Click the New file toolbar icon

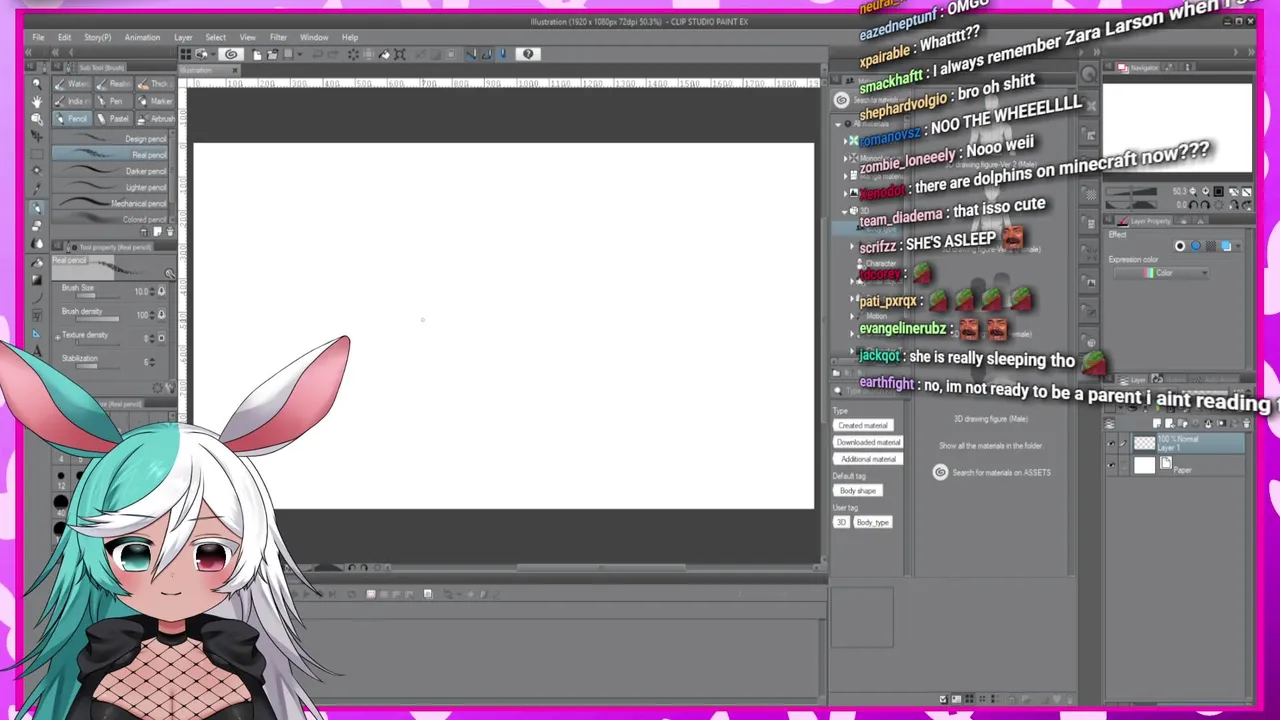(x=257, y=54)
